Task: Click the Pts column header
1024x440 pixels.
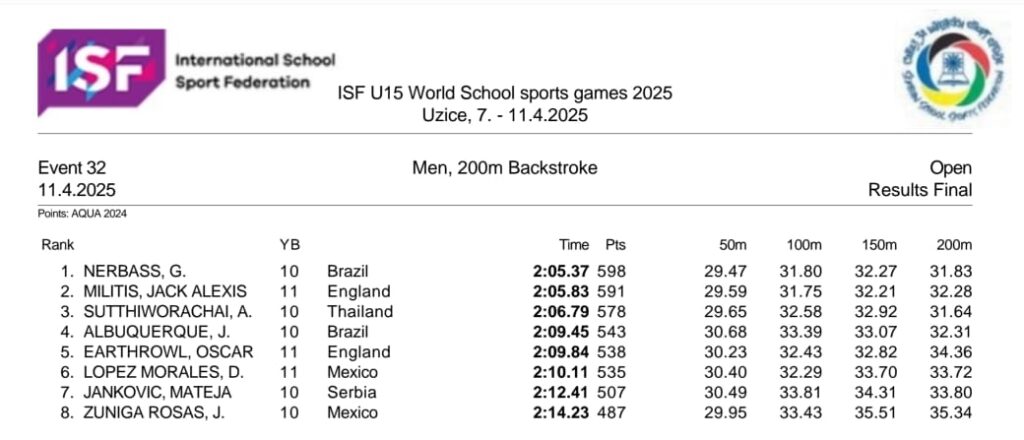Action: (615, 245)
